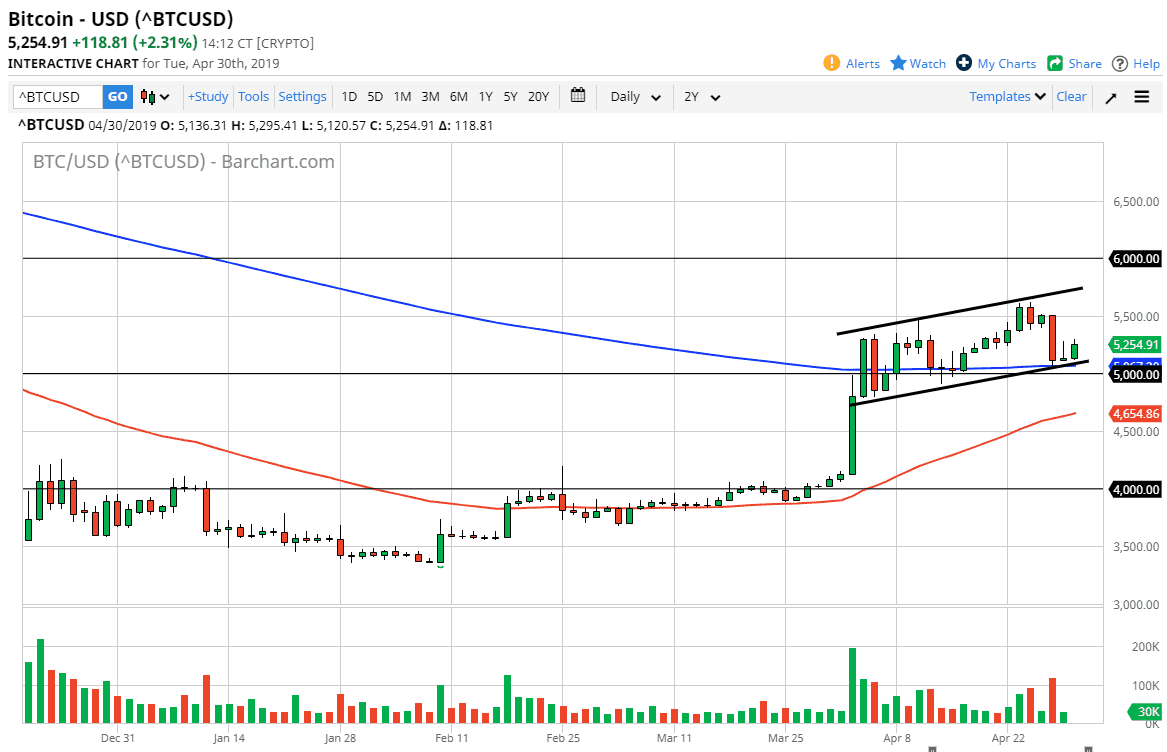Open the Templates dropdown
1167x752 pixels.
(1005, 96)
